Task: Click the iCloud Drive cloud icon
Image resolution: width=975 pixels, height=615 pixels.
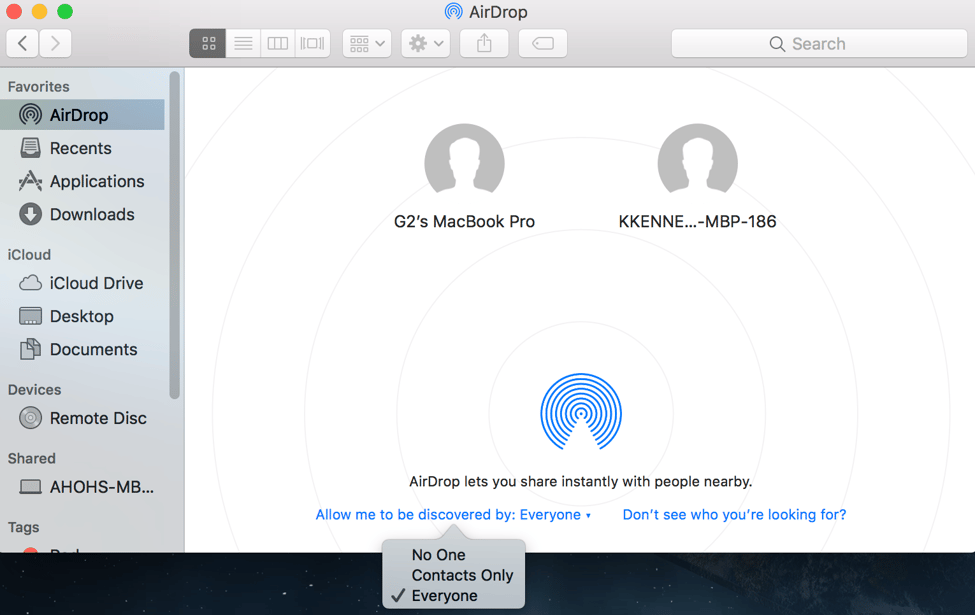Action: 30,283
